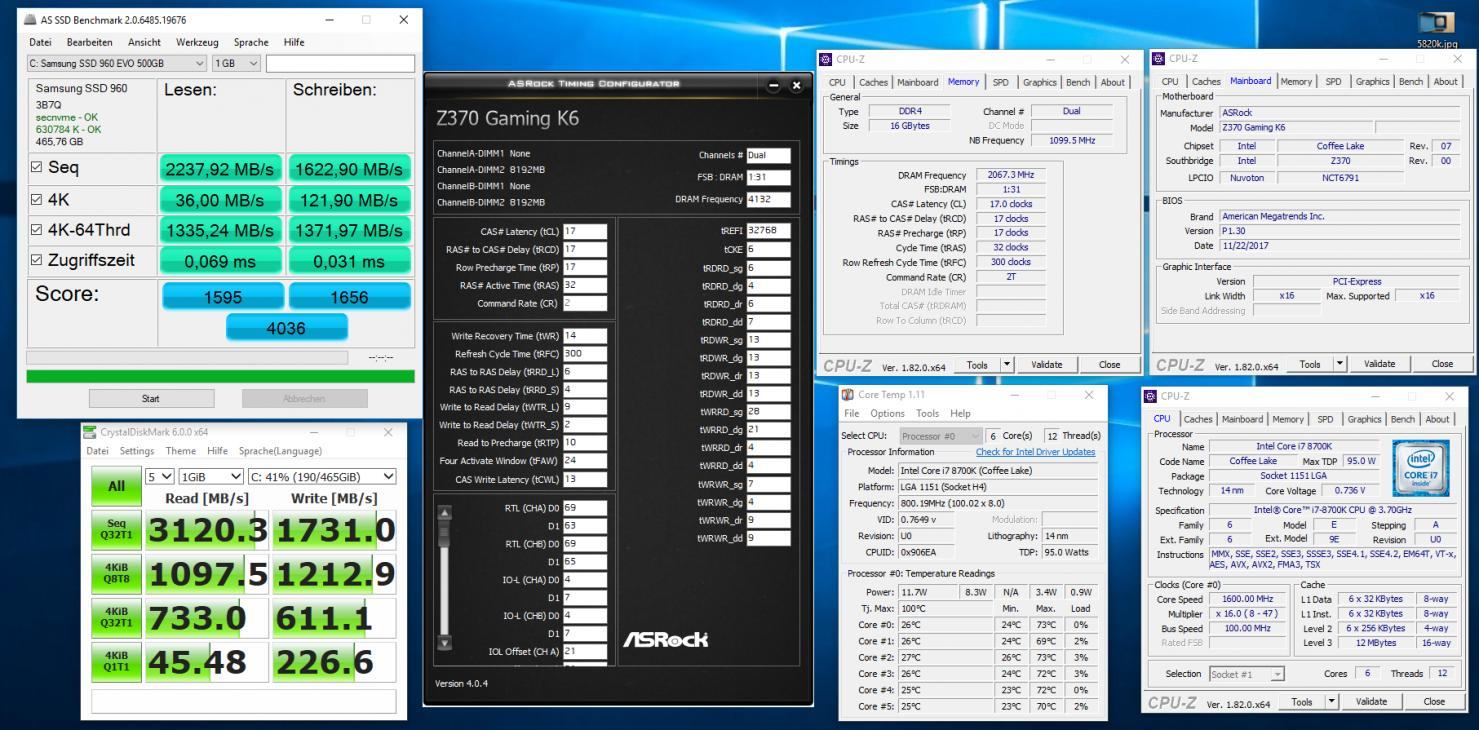Switch to Graphics tab in the CPU-Z CPU window
Screen dimensions: 1479x730
[1364, 419]
